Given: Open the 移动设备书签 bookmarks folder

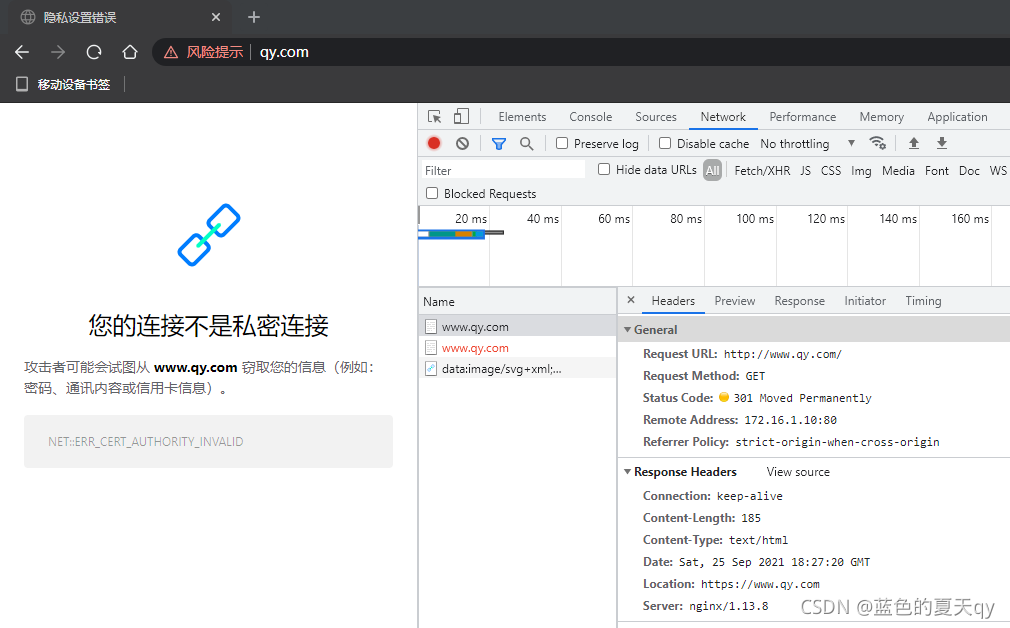Looking at the screenshot, I should (x=63, y=84).
